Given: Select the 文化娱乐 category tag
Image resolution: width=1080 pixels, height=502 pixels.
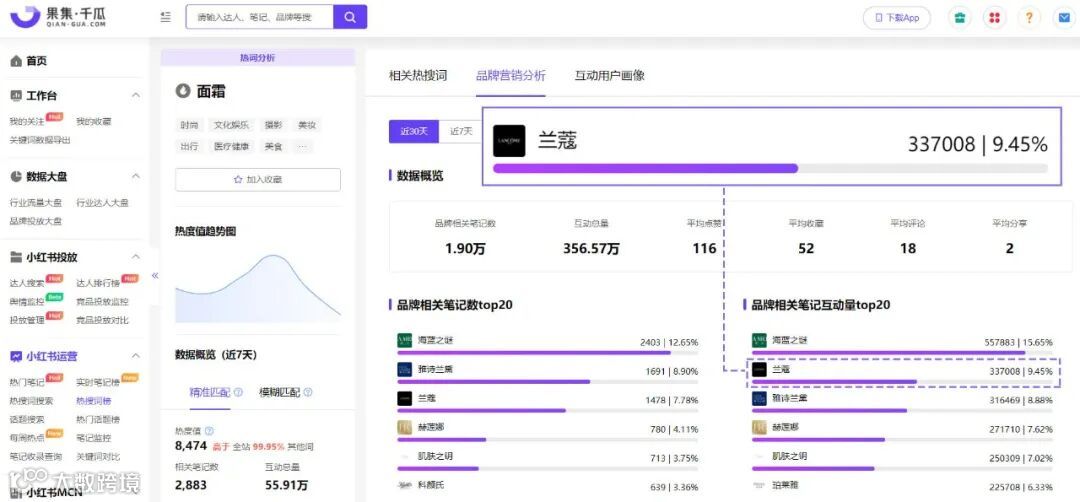Looking at the screenshot, I should pyautogui.click(x=231, y=125).
